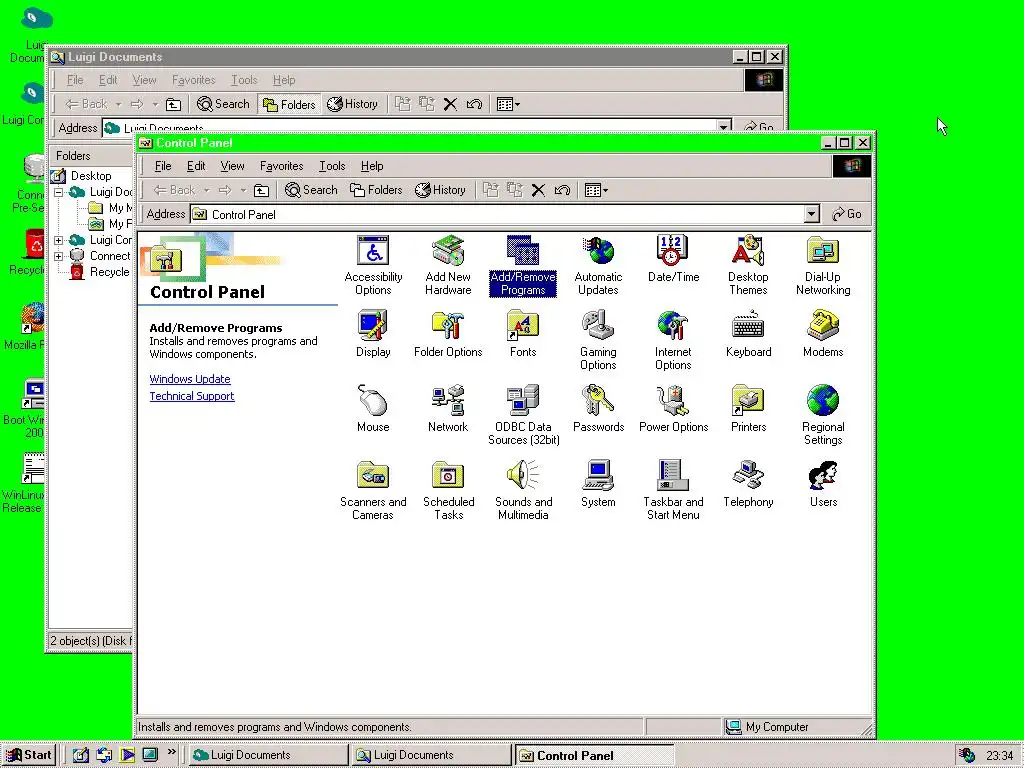1024x768 pixels.
Task: Open the Mouse applet
Action: point(373,409)
